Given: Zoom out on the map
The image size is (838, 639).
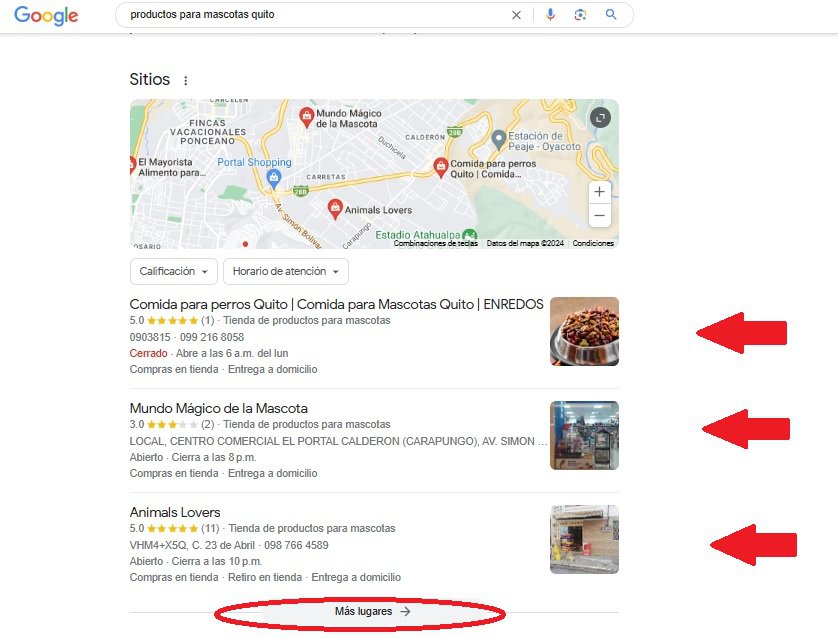Looking at the screenshot, I should pos(600,215).
